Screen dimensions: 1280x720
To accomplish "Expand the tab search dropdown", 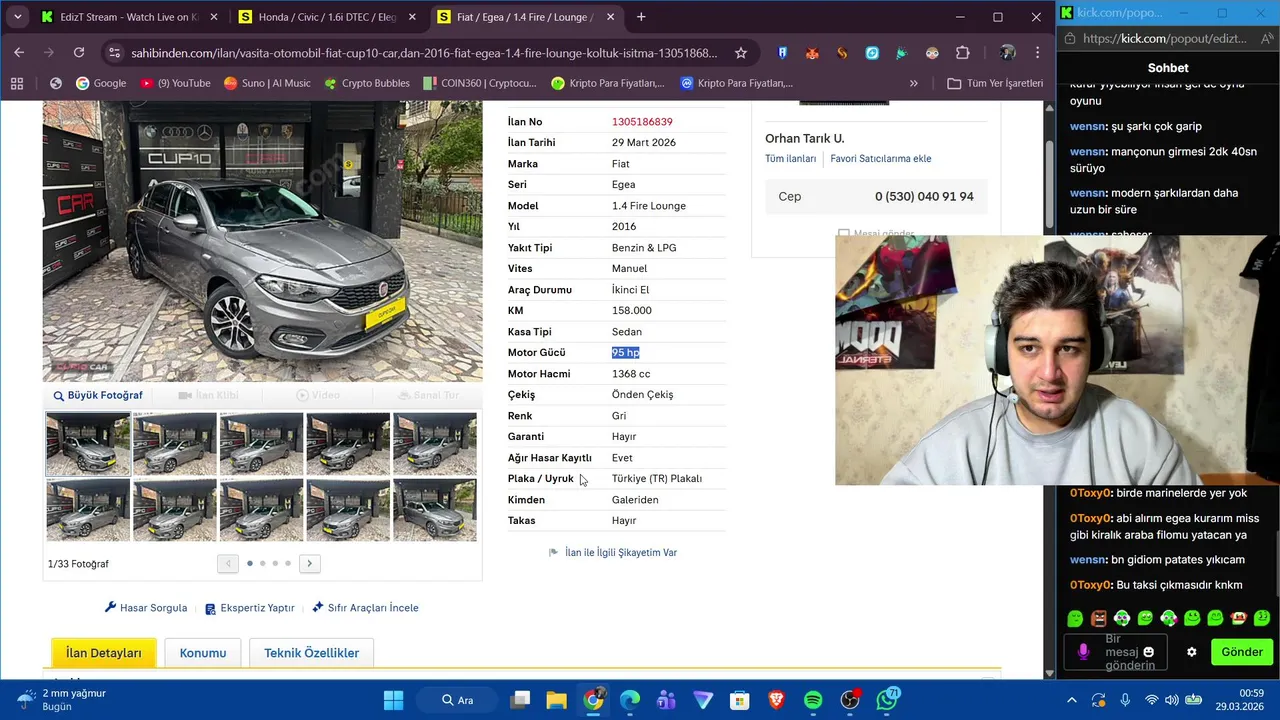I will 17,17.
